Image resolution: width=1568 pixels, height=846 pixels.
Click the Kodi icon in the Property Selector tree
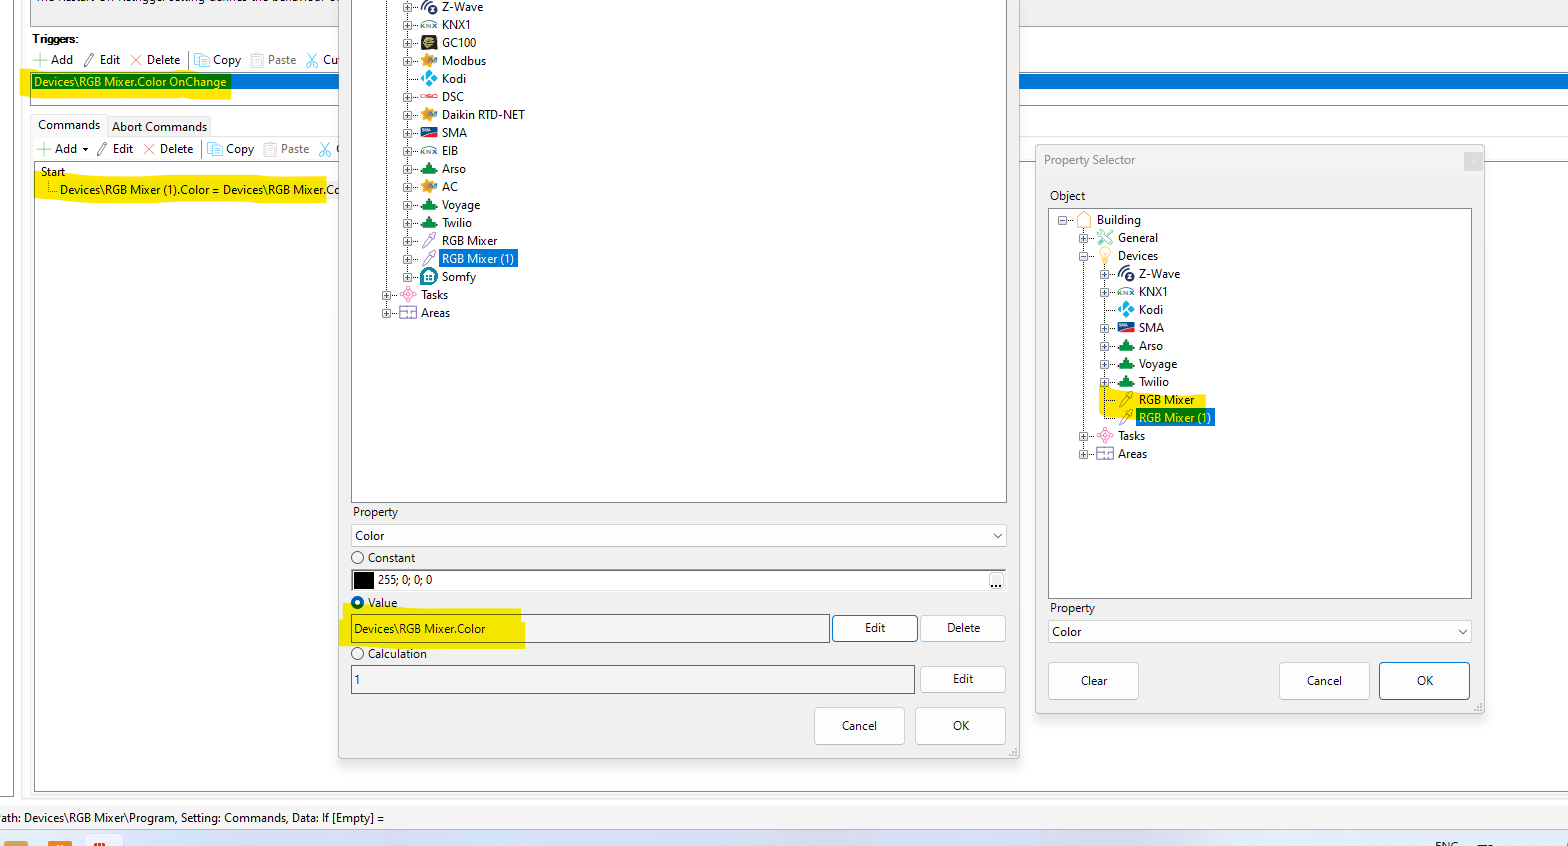[1126, 310]
